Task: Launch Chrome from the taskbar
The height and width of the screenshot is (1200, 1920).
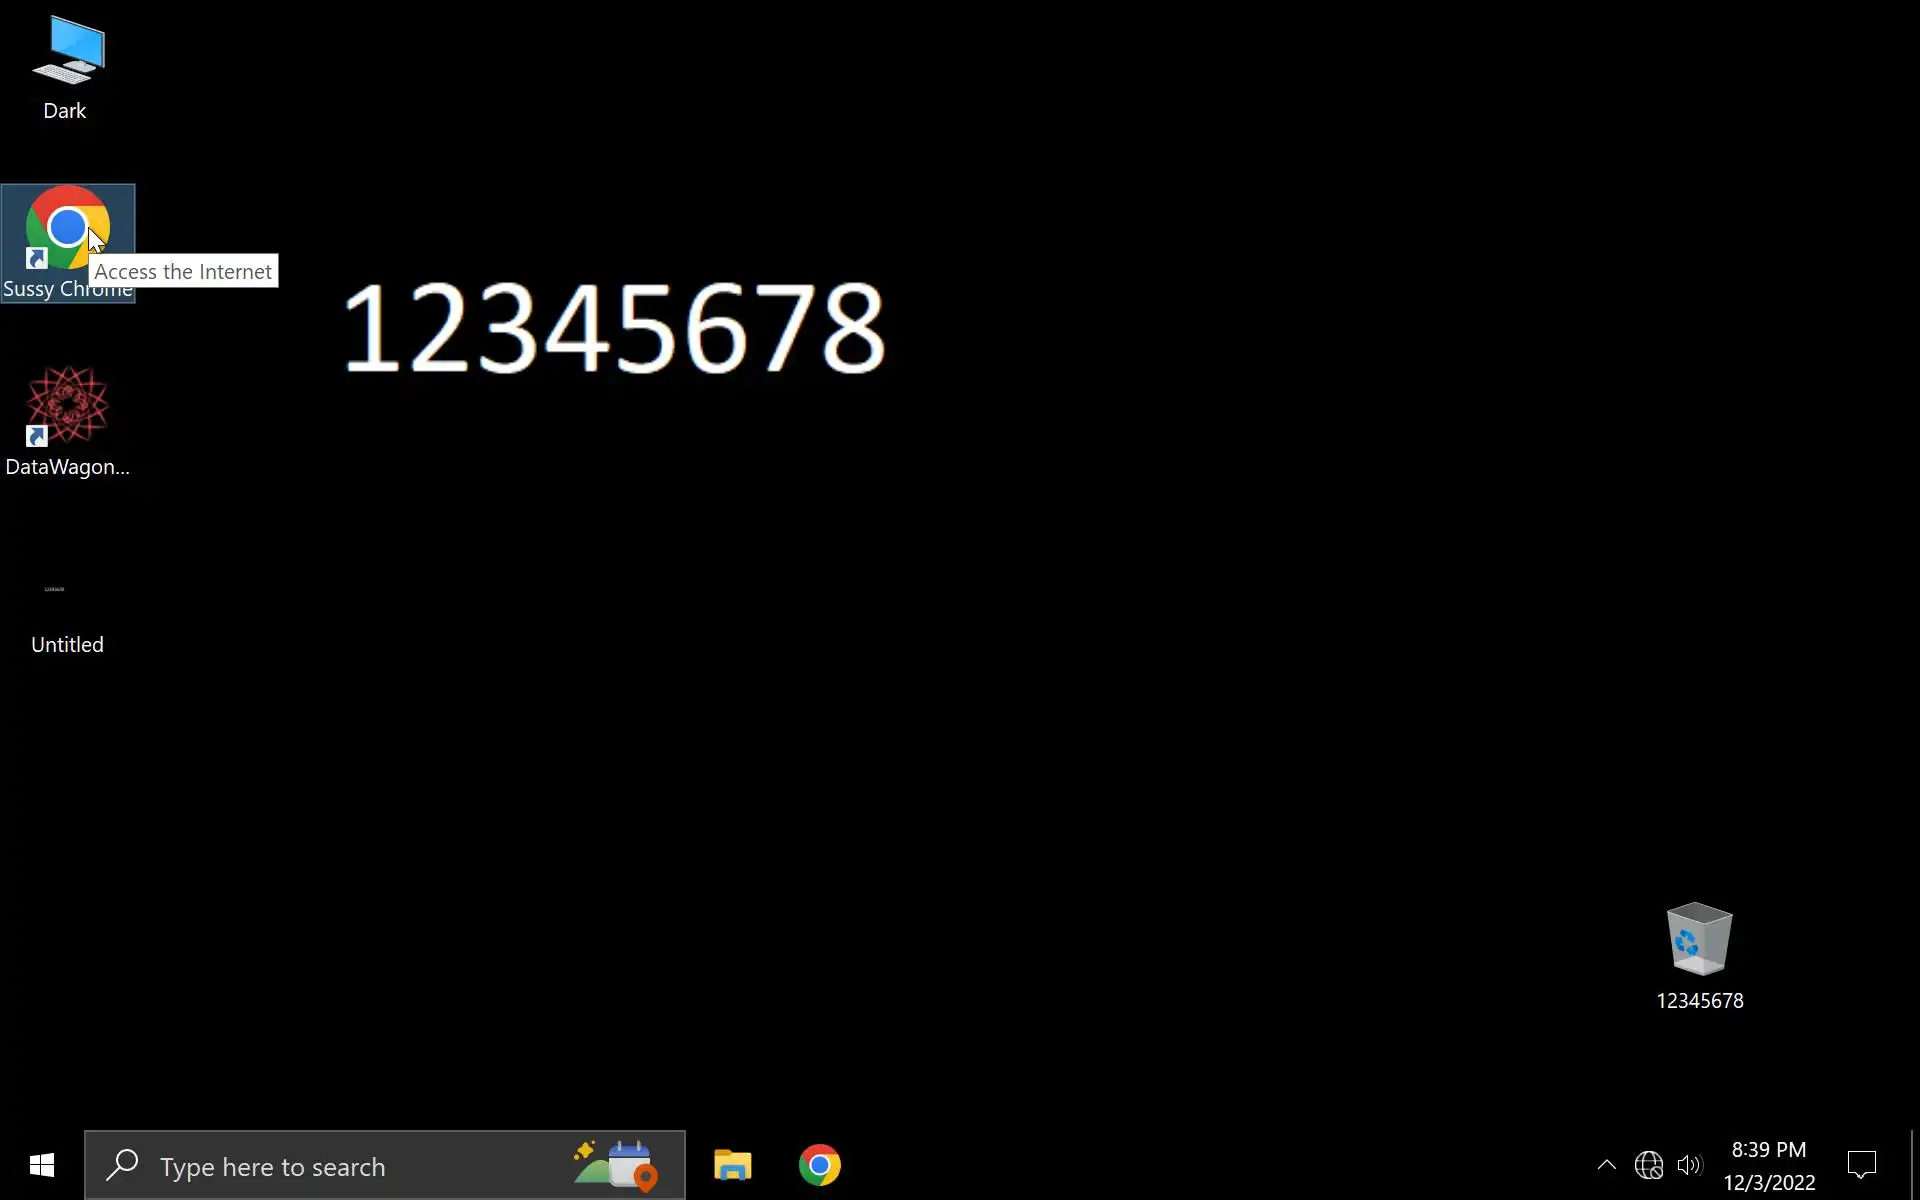Action: (x=819, y=1165)
